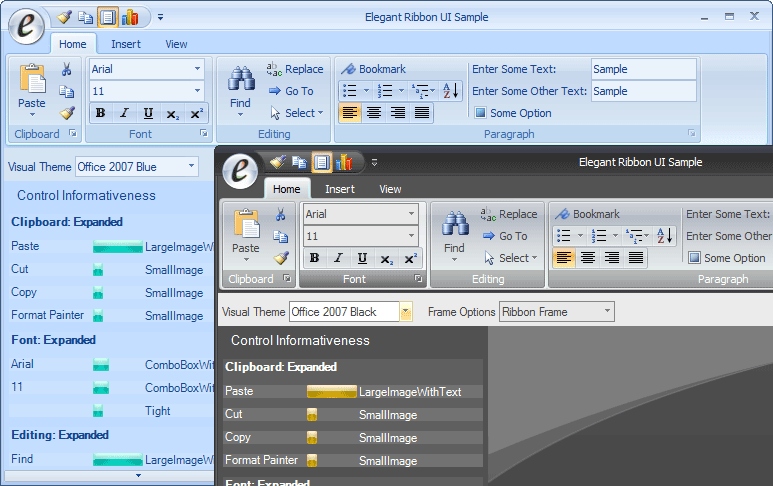Click Enter Some Other Text field in blue window
This screenshot has width=773, height=486.
pos(644,91)
